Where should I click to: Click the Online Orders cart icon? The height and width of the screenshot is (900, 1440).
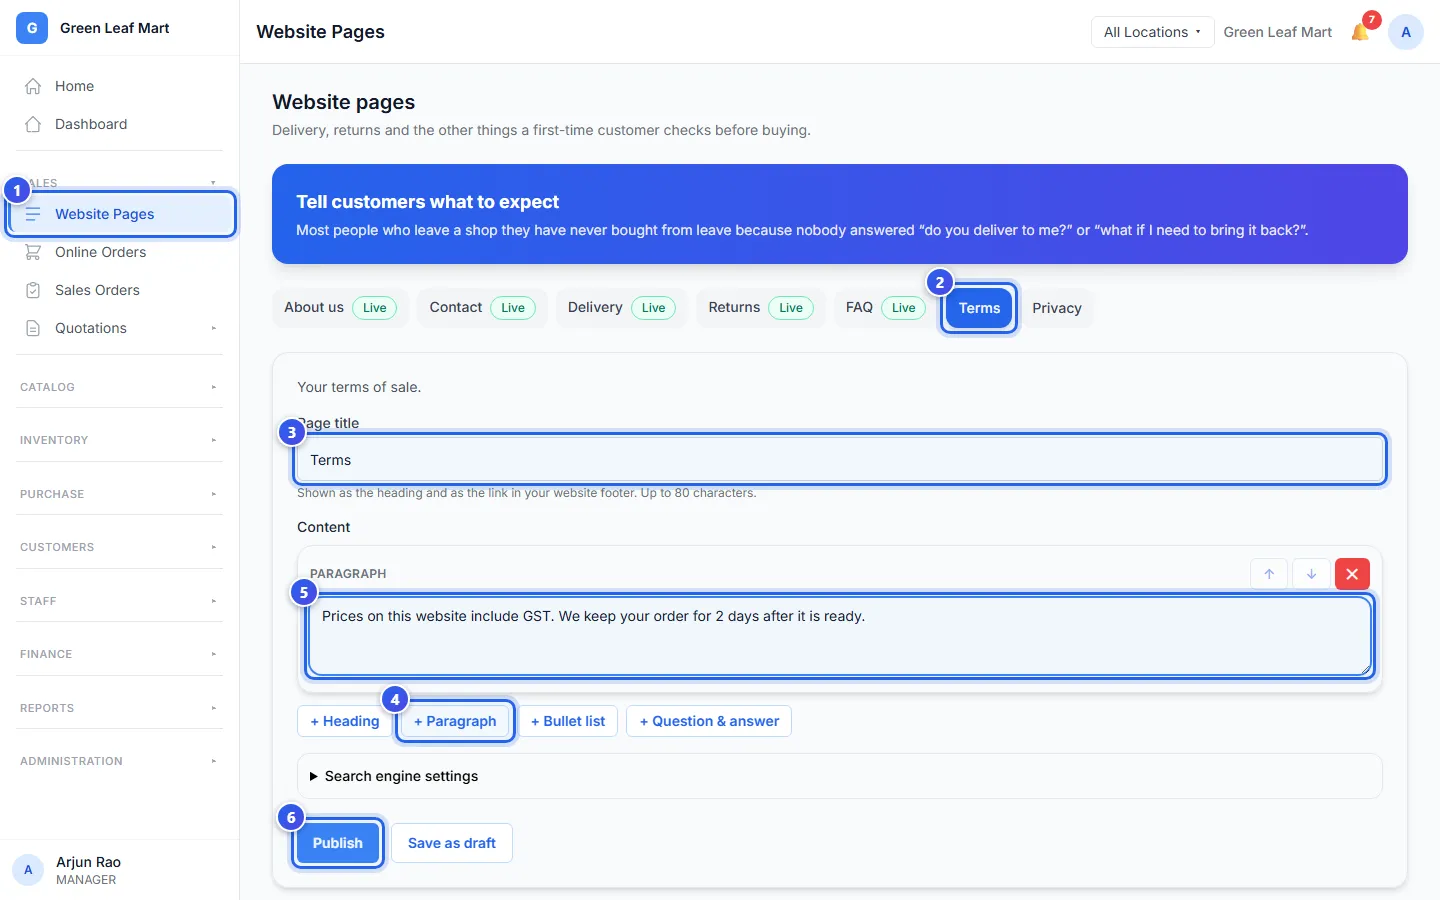tap(33, 252)
